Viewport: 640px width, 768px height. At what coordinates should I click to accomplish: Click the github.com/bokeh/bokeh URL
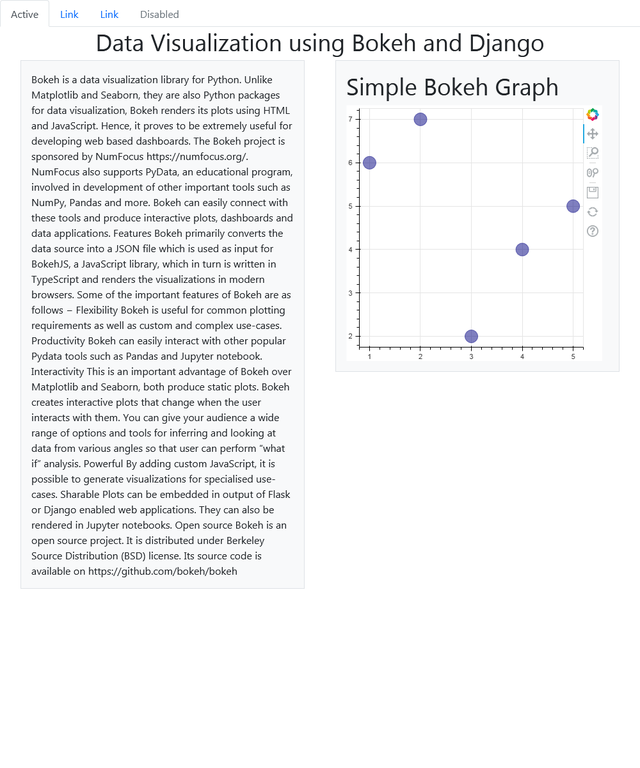(162, 571)
